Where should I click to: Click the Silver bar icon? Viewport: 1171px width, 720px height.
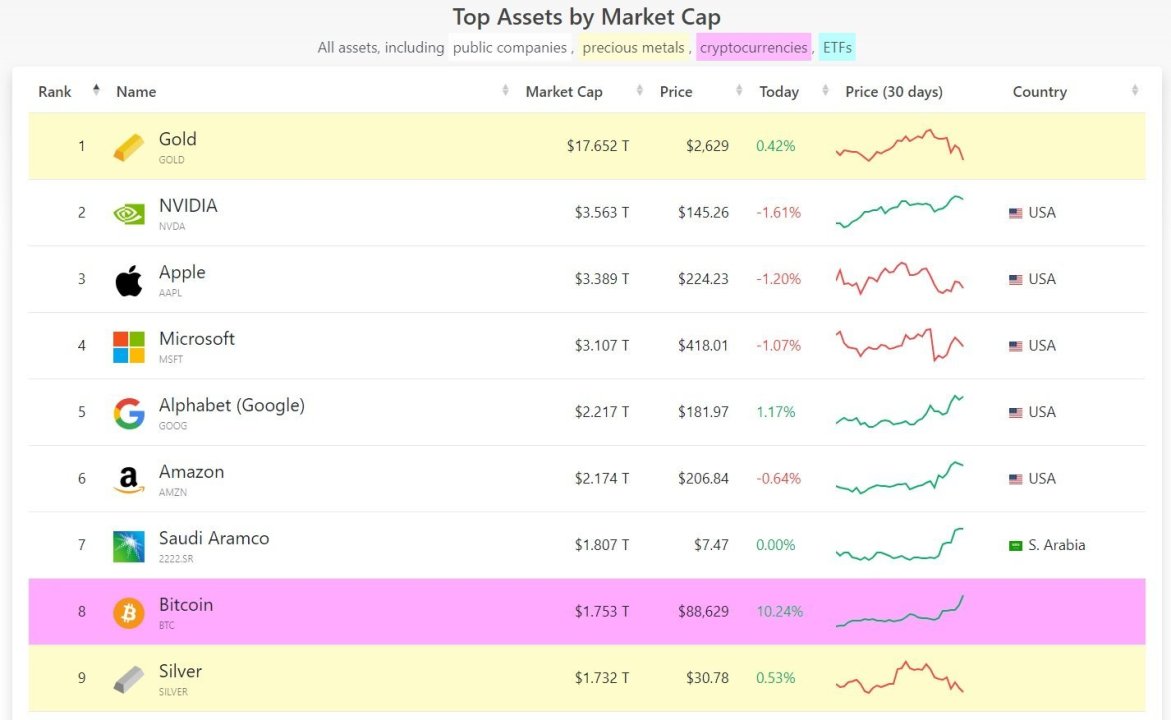pyautogui.click(x=128, y=679)
